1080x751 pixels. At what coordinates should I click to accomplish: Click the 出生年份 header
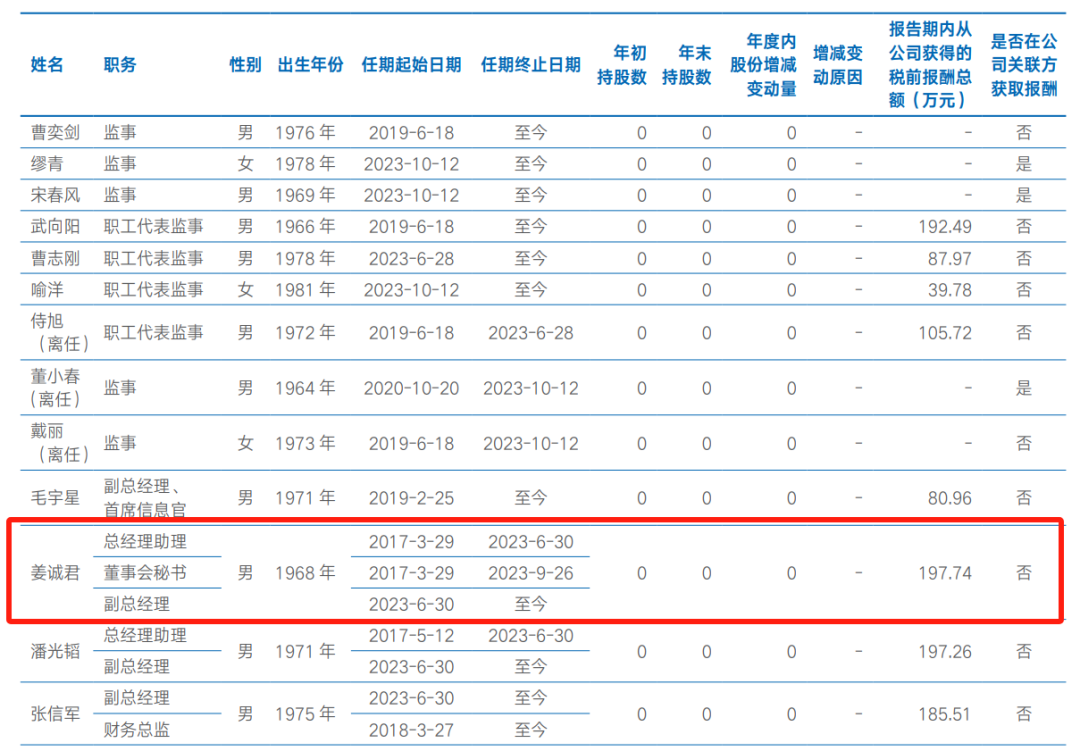click(310, 65)
